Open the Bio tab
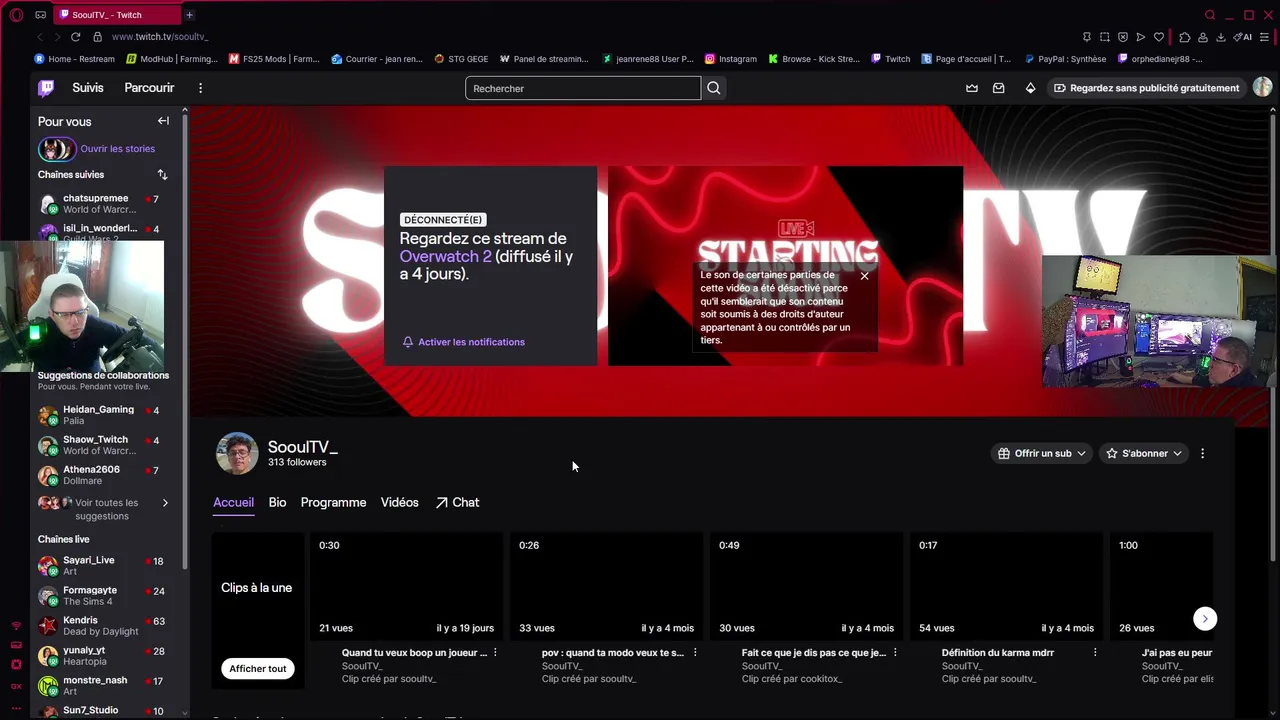 (277, 503)
